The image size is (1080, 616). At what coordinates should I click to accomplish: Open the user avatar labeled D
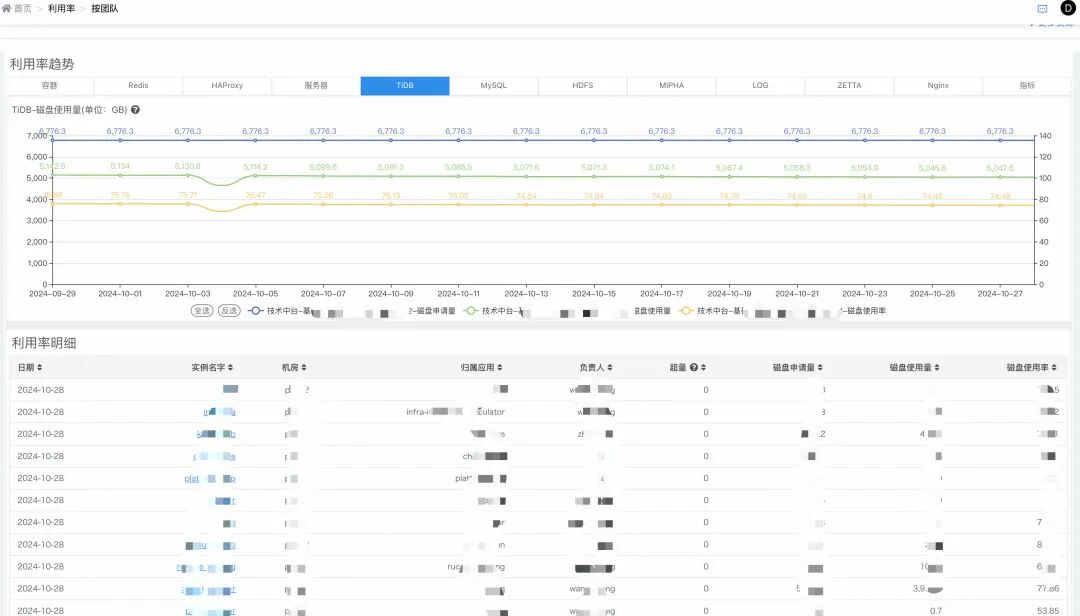tap(1068, 8)
